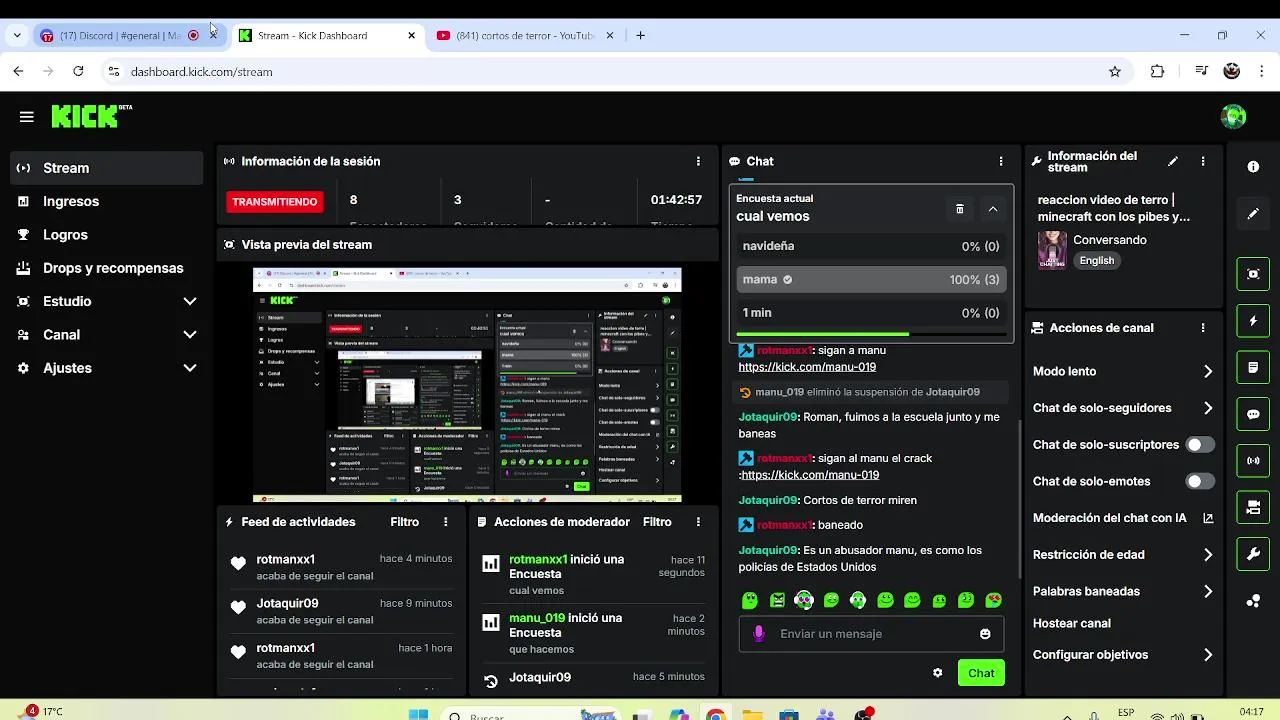Toggle the document/moderator actions icon in right sidebar
The width and height of the screenshot is (1280, 720).
point(1253,368)
